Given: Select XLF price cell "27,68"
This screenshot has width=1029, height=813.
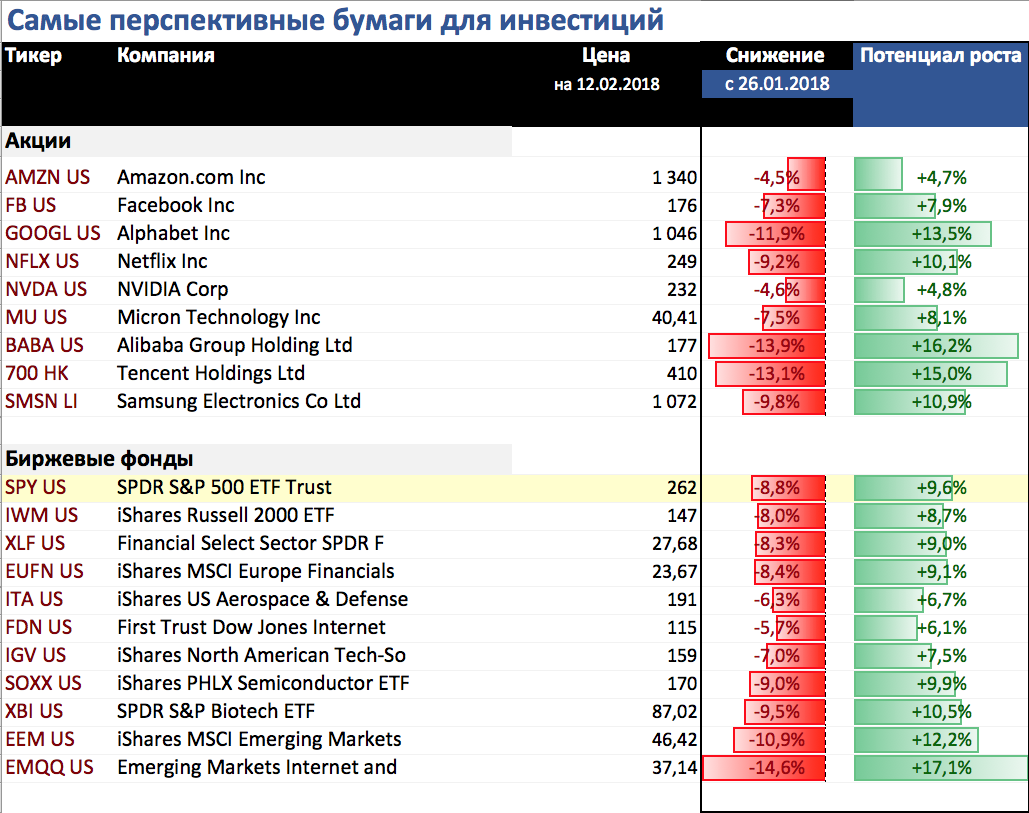Looking at the screenshot, I should pyautogui.click(x=675, y=543).
